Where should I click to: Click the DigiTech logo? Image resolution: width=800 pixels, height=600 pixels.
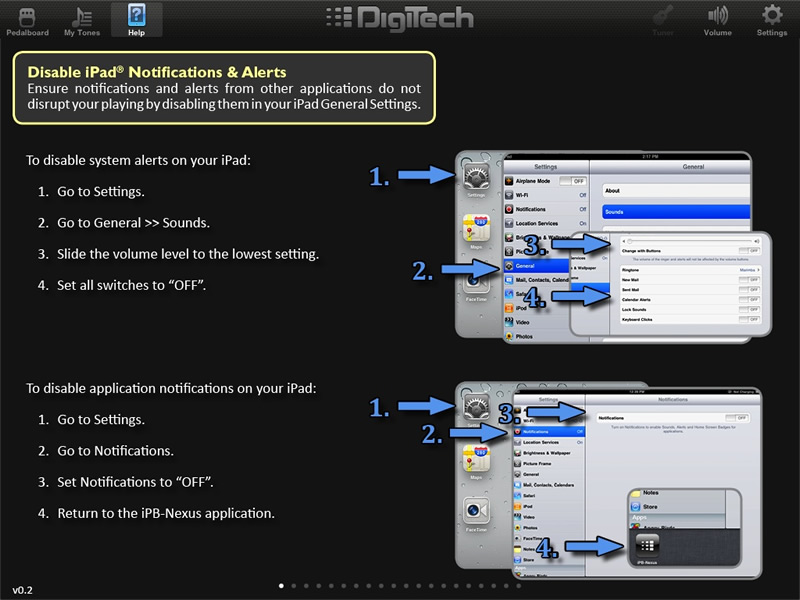tap(400, 18)
